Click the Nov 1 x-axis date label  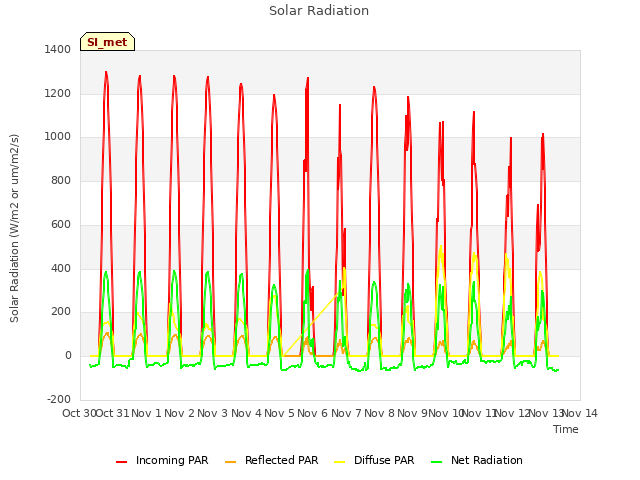pyautogui.click(x=147, y=413)
